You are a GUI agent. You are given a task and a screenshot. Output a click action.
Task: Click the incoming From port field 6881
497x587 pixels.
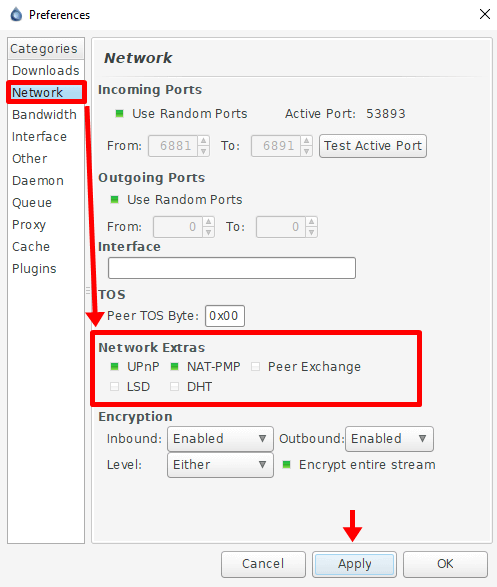(173, 146)
